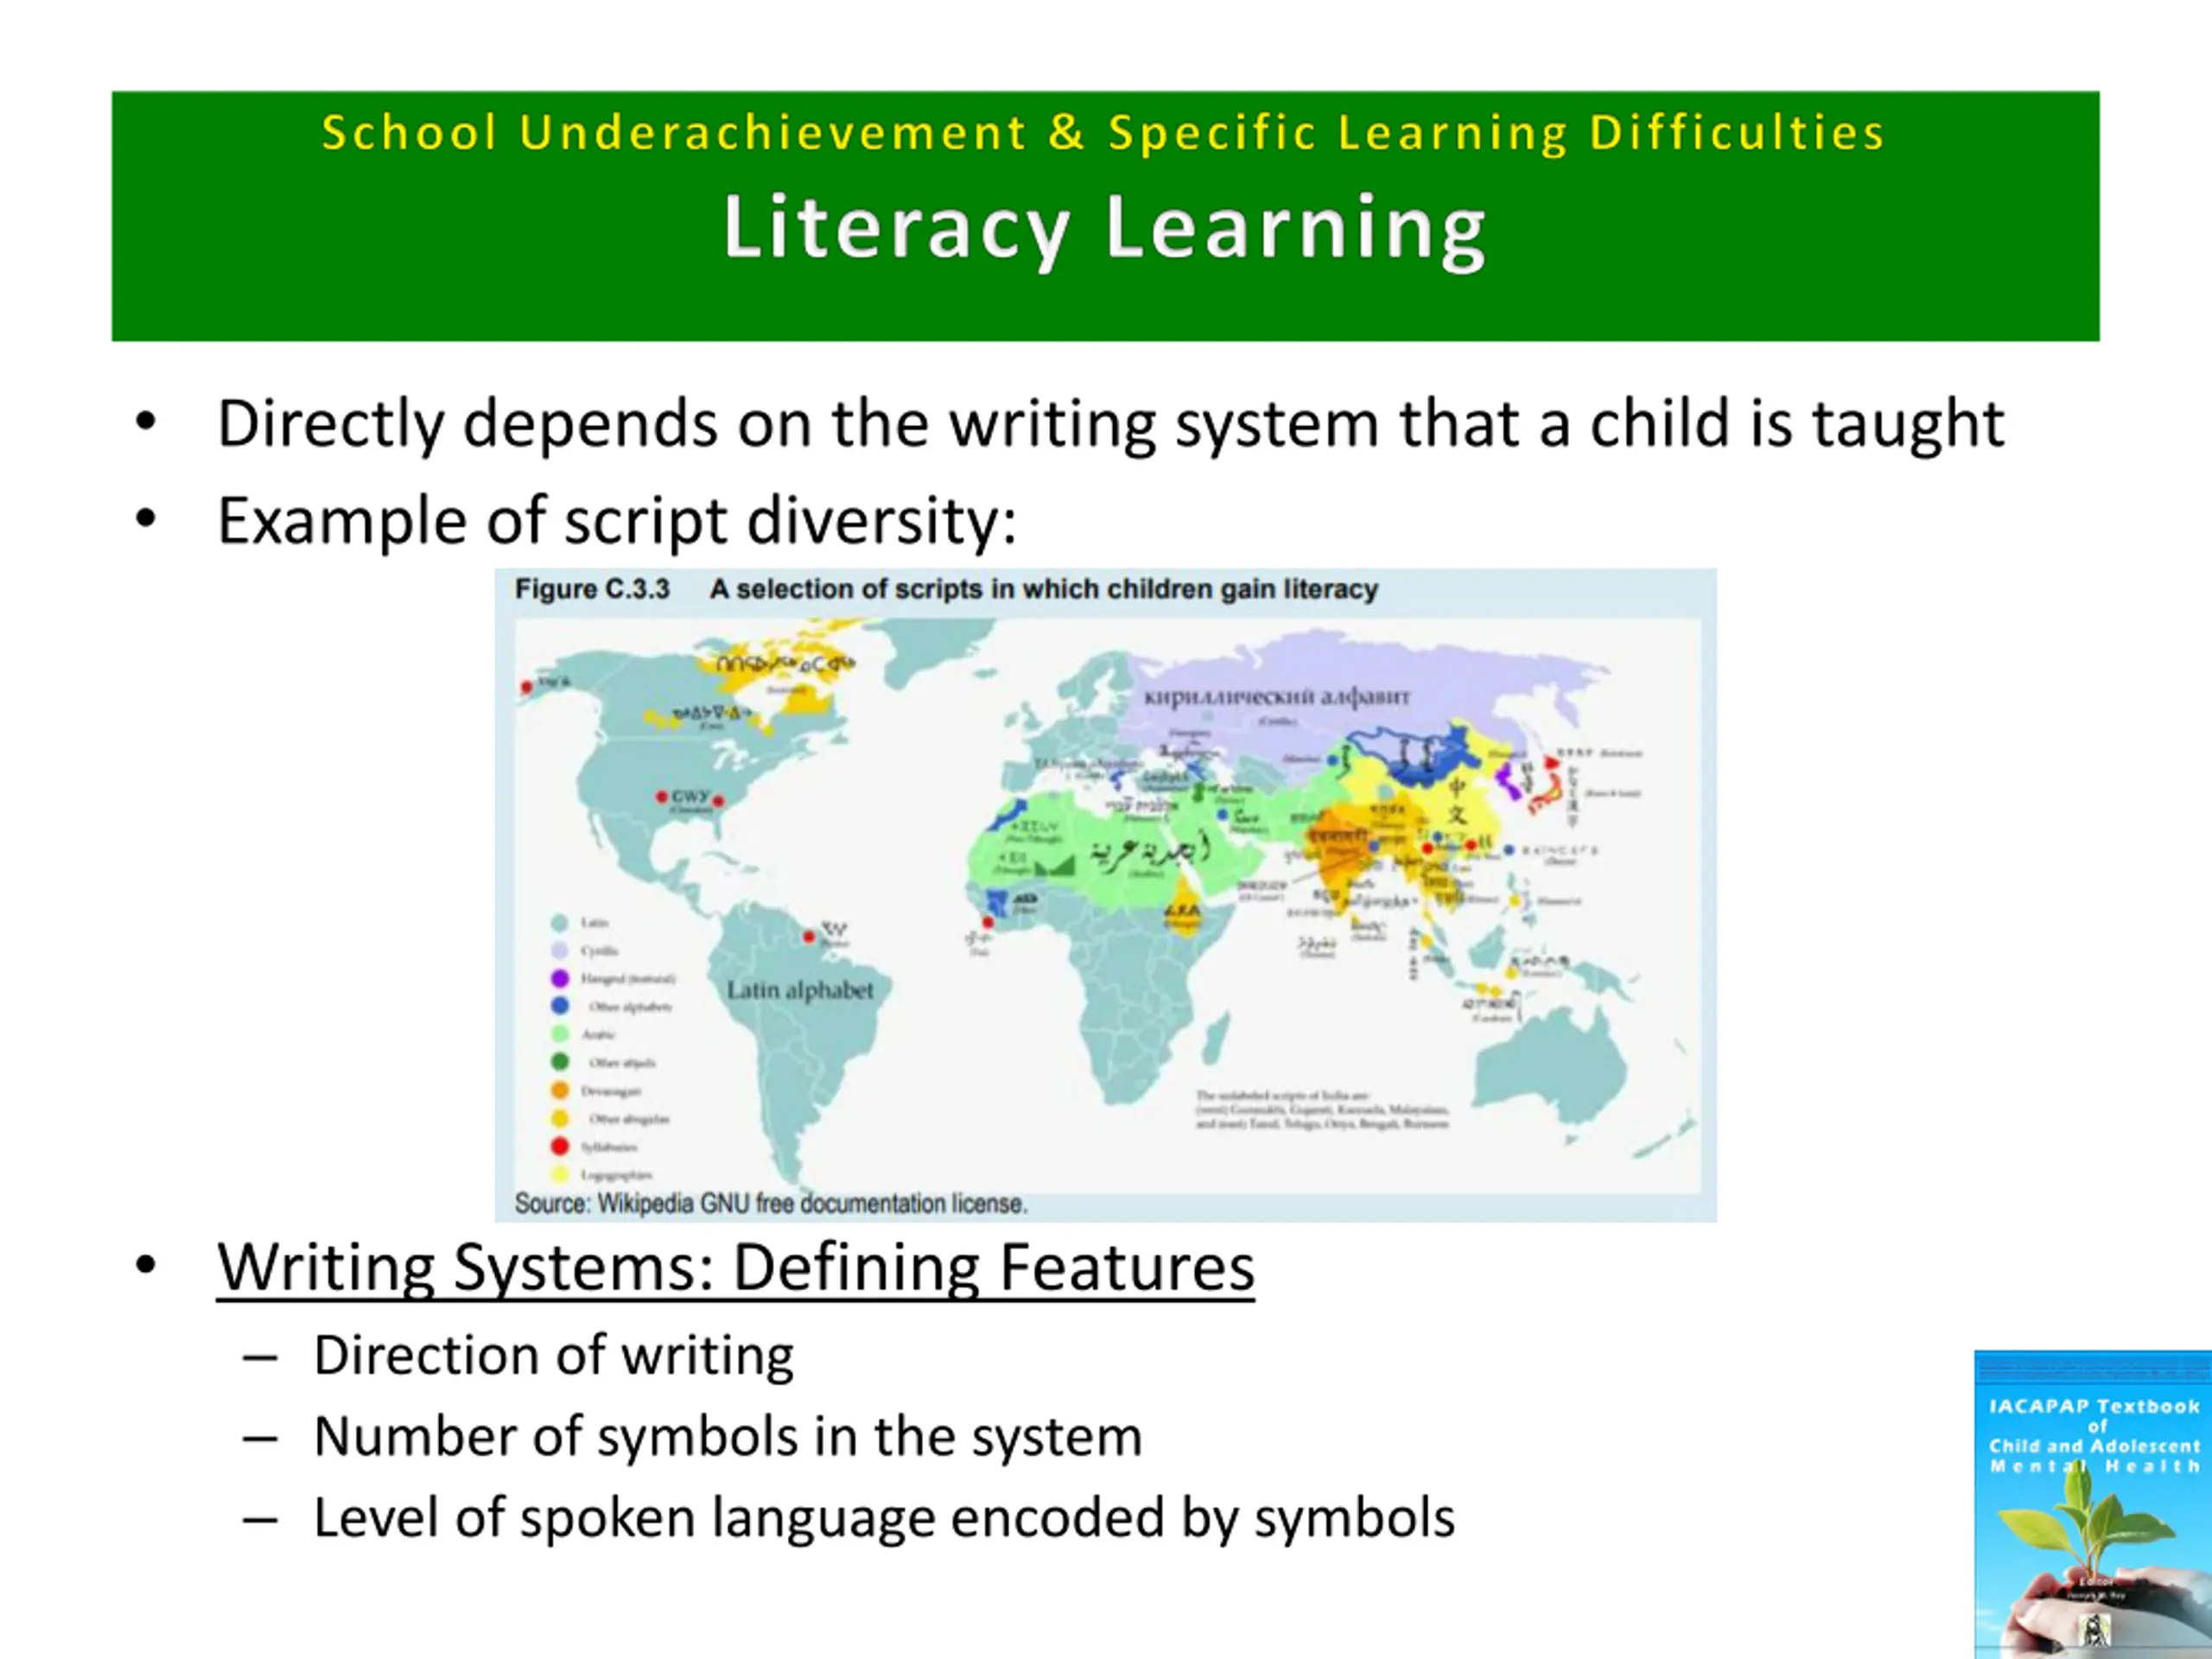2212x1659 pixels.
Task: Click the orange Devanagari legend dot
Action: coord(560,1091)
